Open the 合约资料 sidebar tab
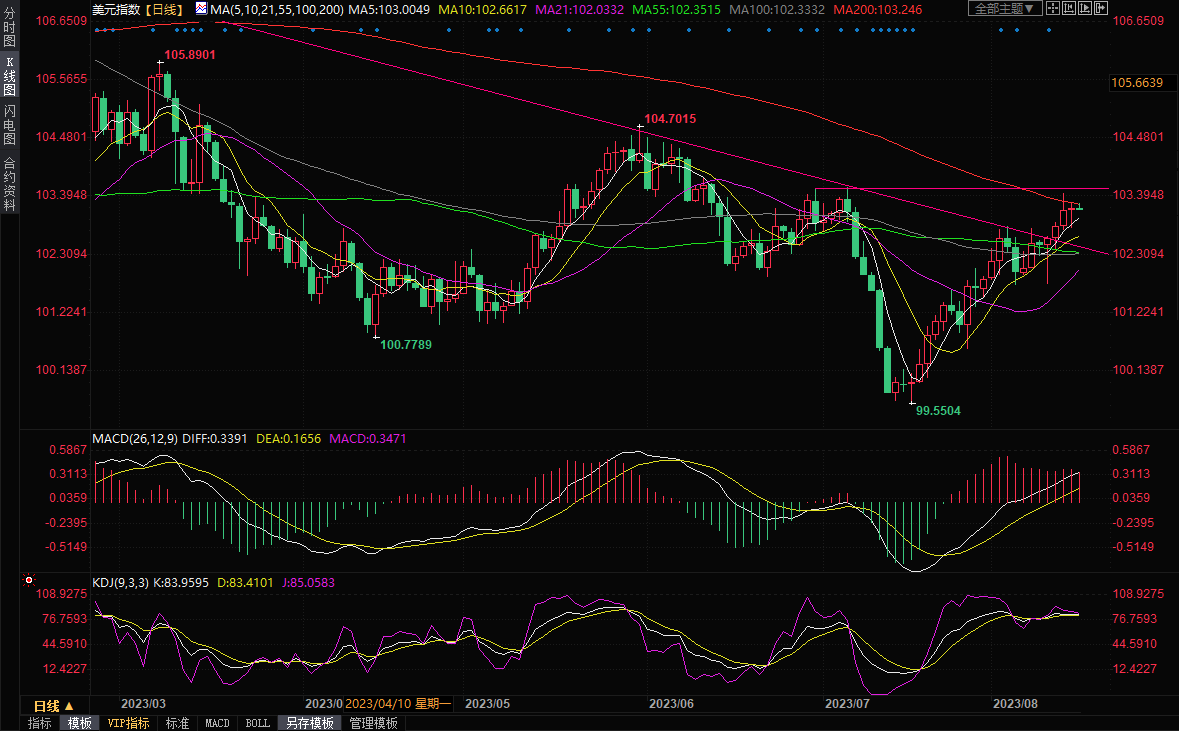 [x=9, y=184]
